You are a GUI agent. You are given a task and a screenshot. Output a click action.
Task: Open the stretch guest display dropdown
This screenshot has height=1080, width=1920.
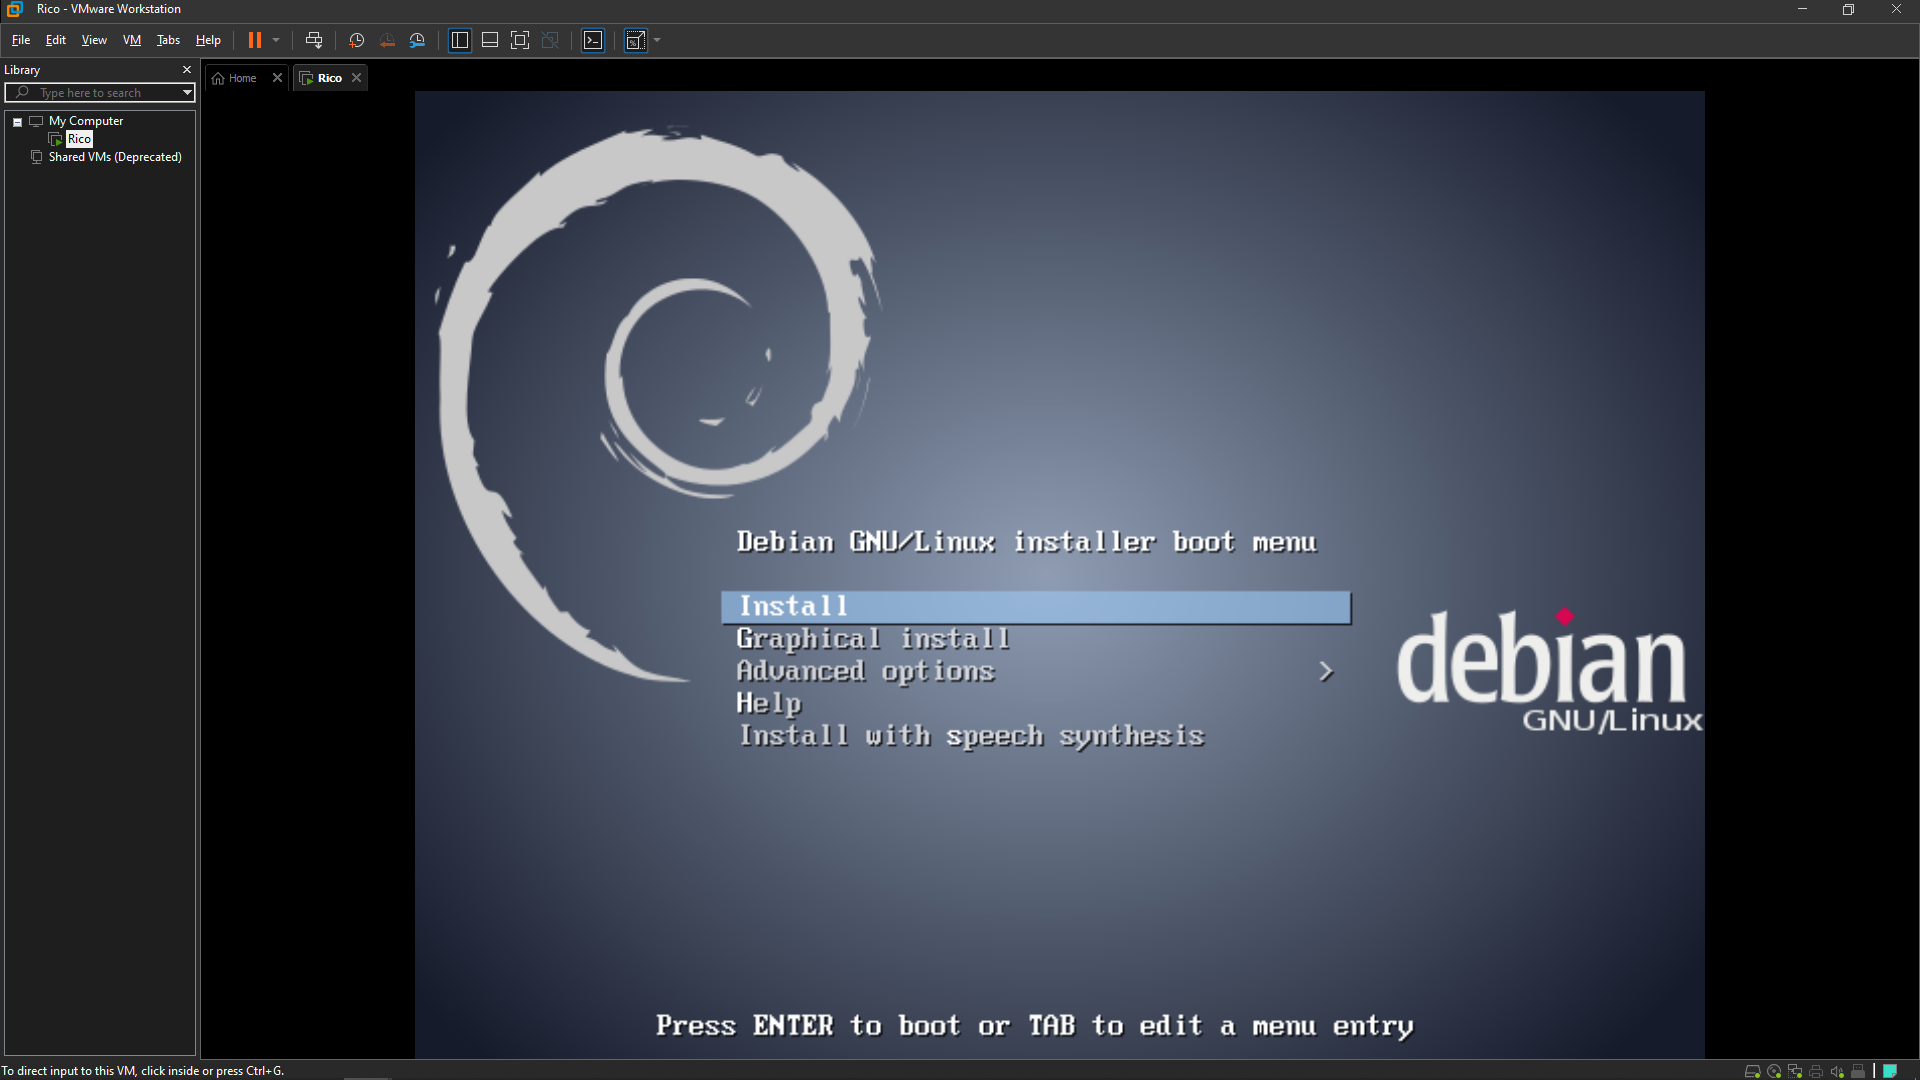[x=656, y=41]
